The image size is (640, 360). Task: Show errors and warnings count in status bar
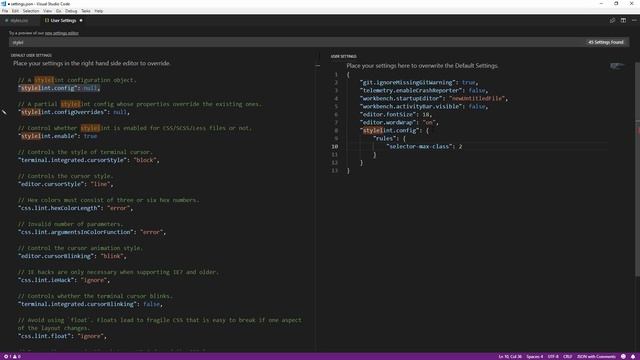pyautogui.click(x=12, y=356)
